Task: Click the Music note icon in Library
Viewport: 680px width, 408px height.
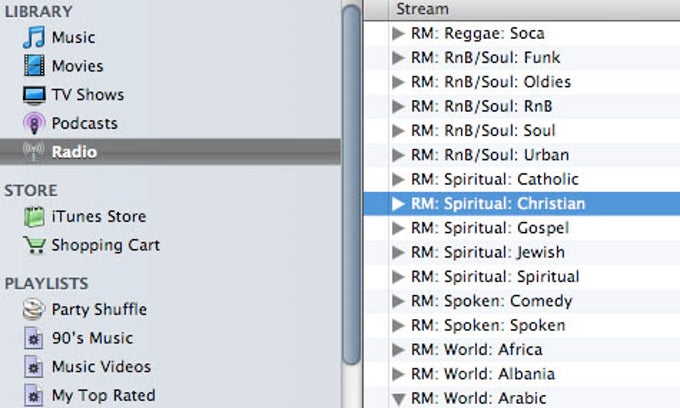Action: point(34,37)
